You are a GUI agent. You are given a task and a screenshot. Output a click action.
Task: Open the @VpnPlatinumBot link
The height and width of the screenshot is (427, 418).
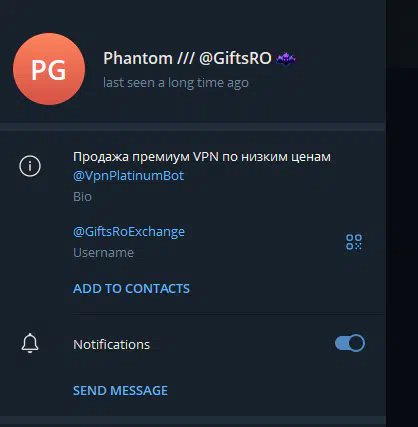point(128,176)
